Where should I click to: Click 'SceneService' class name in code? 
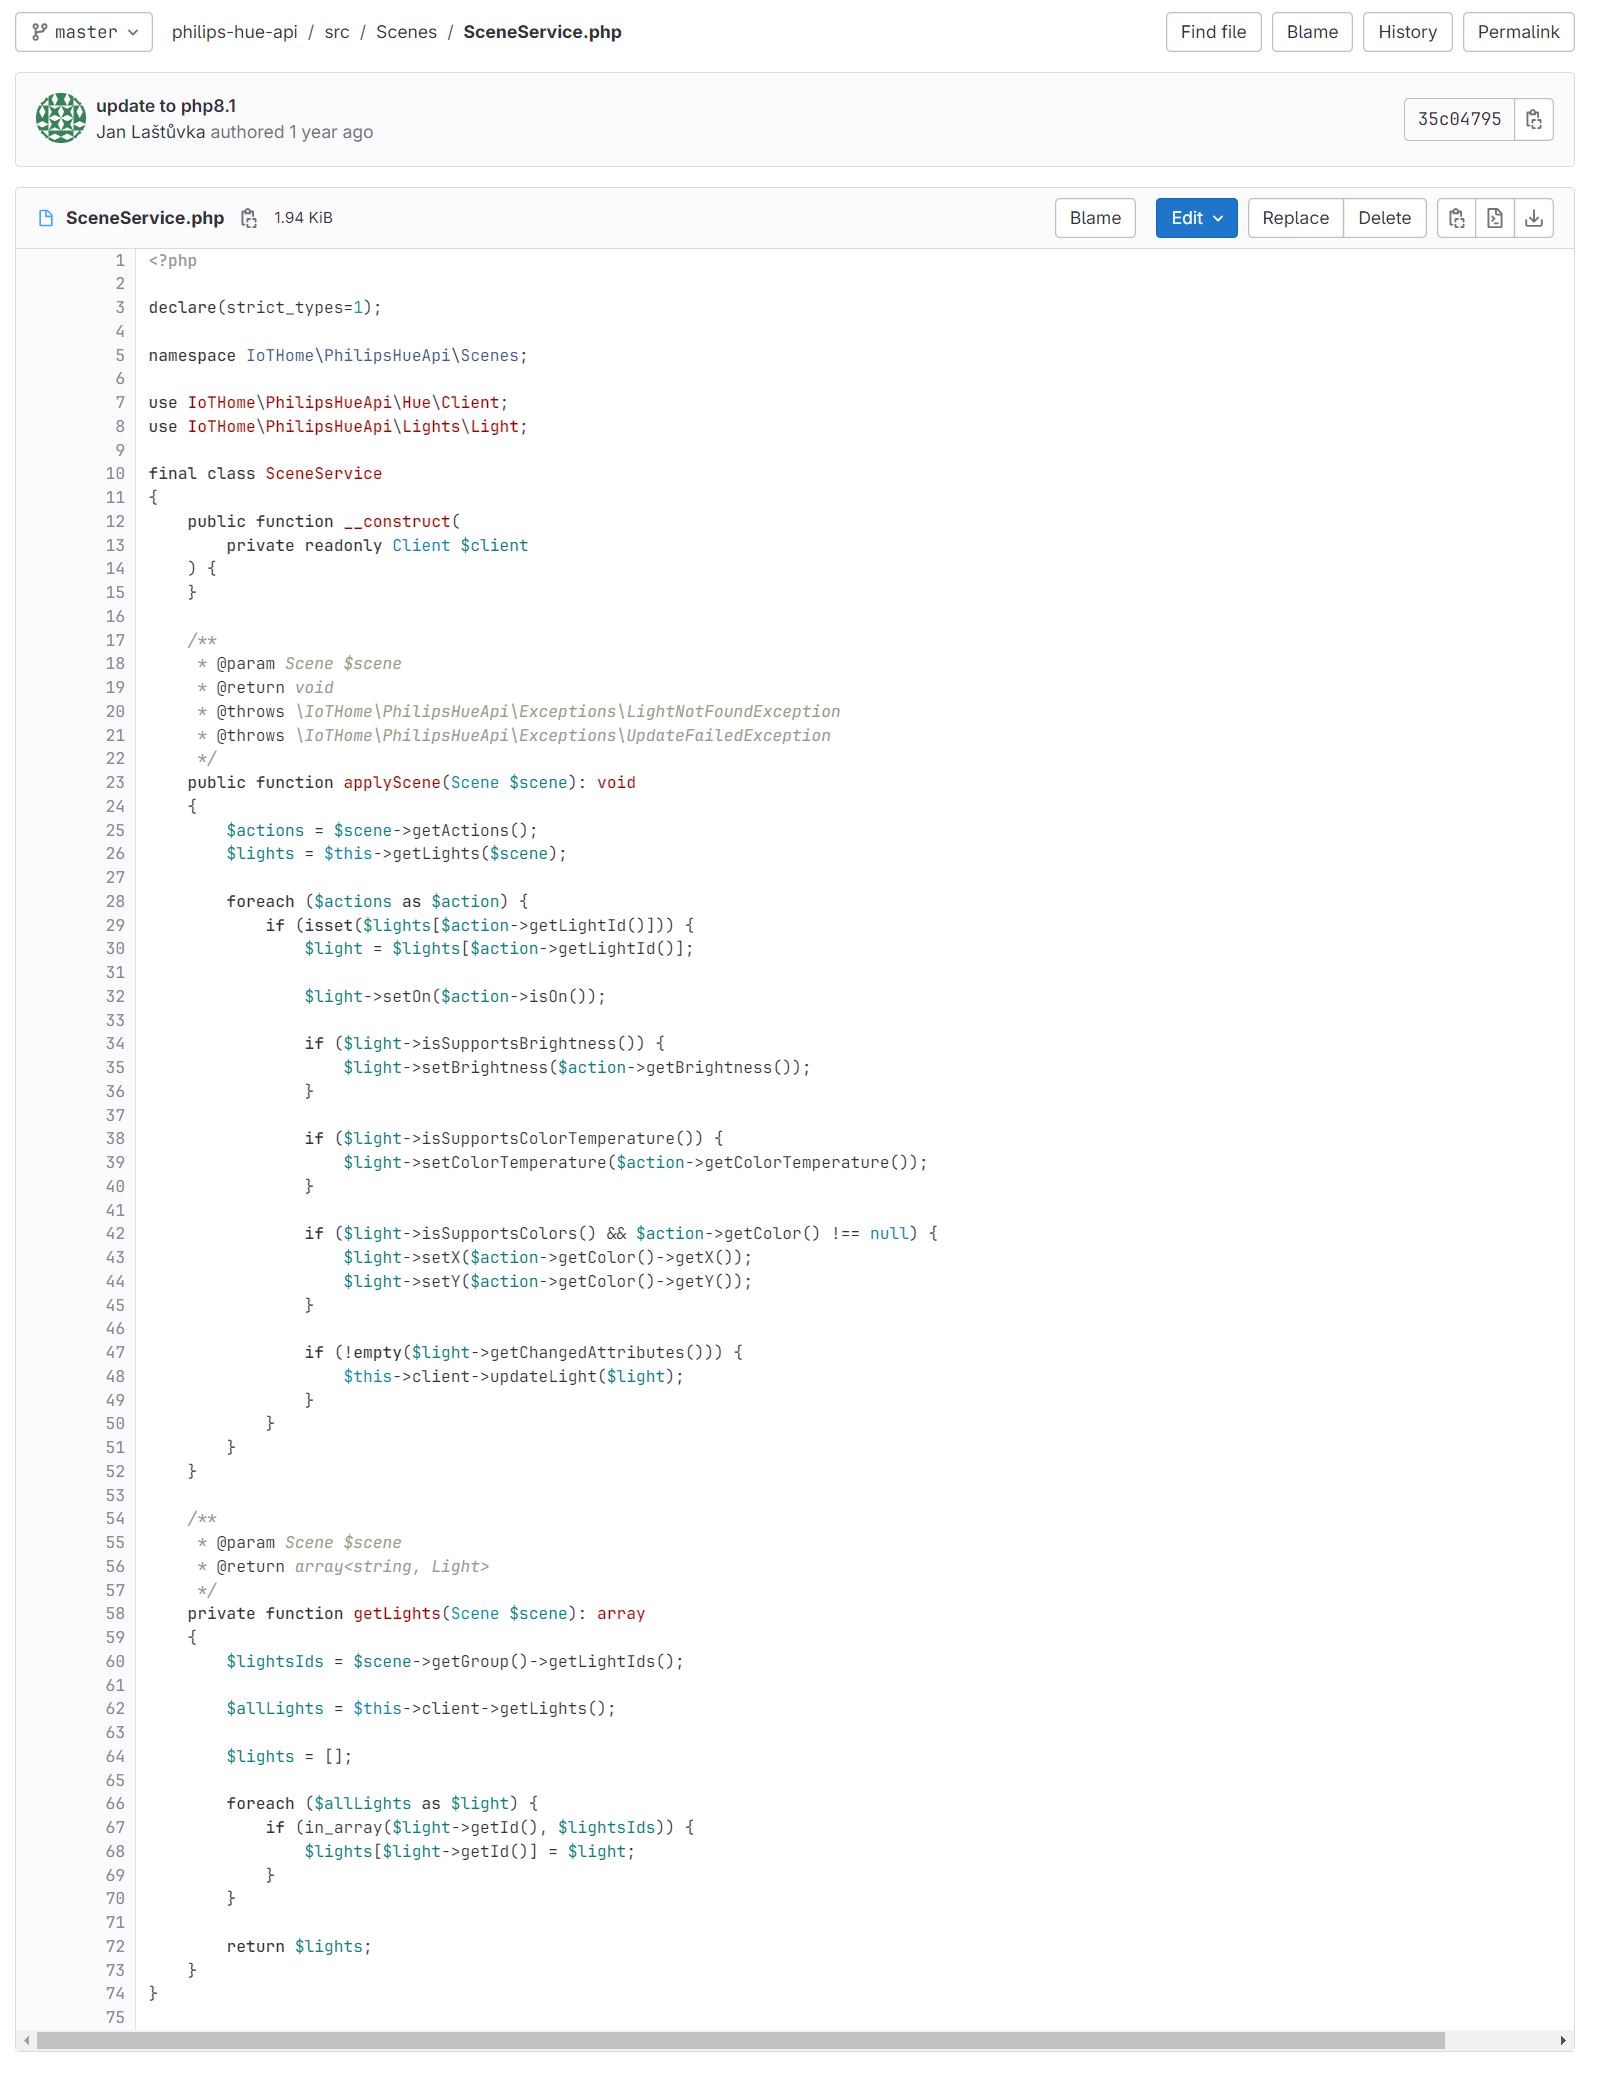tap(323, 474)
